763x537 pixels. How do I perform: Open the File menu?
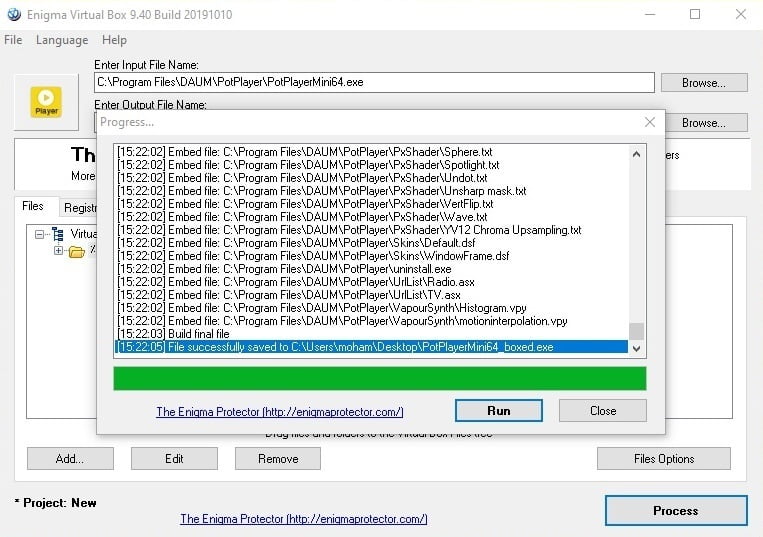pyautogui.click(x=13, y=40)
